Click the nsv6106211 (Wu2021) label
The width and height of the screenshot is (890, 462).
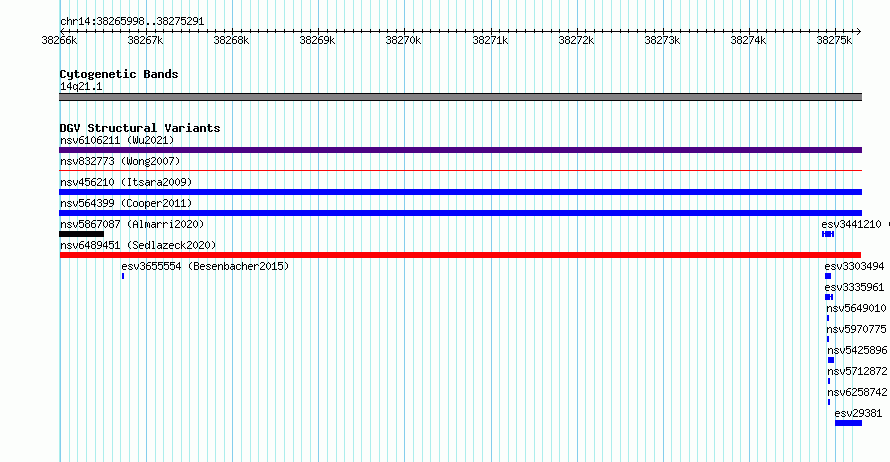click(x=117, y=140)
